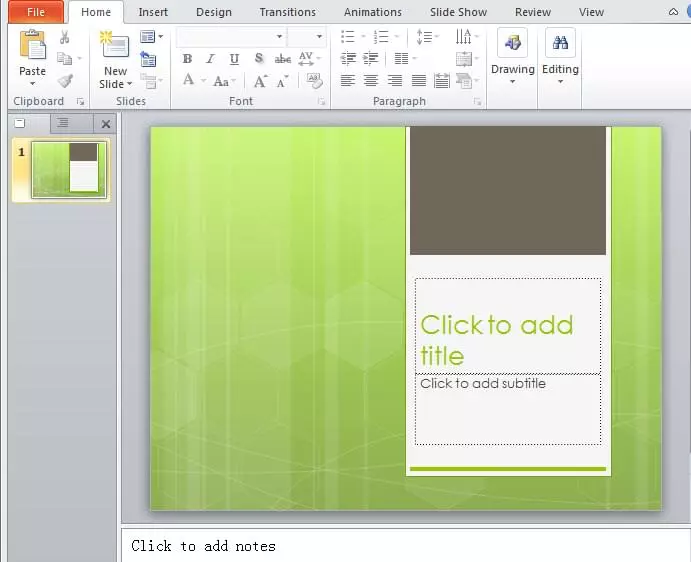
Task: Toggle Underline formatting
Action: tap(234, 59)
